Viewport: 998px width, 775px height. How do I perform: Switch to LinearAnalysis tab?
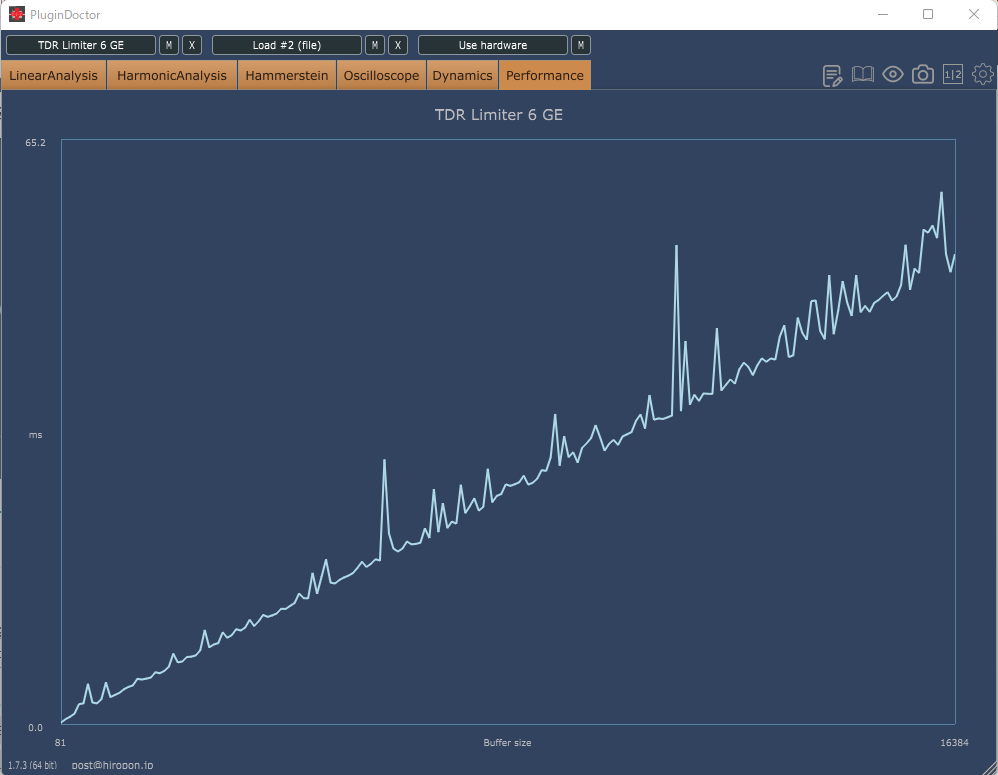pyautogui.click(x=53, y=75)
